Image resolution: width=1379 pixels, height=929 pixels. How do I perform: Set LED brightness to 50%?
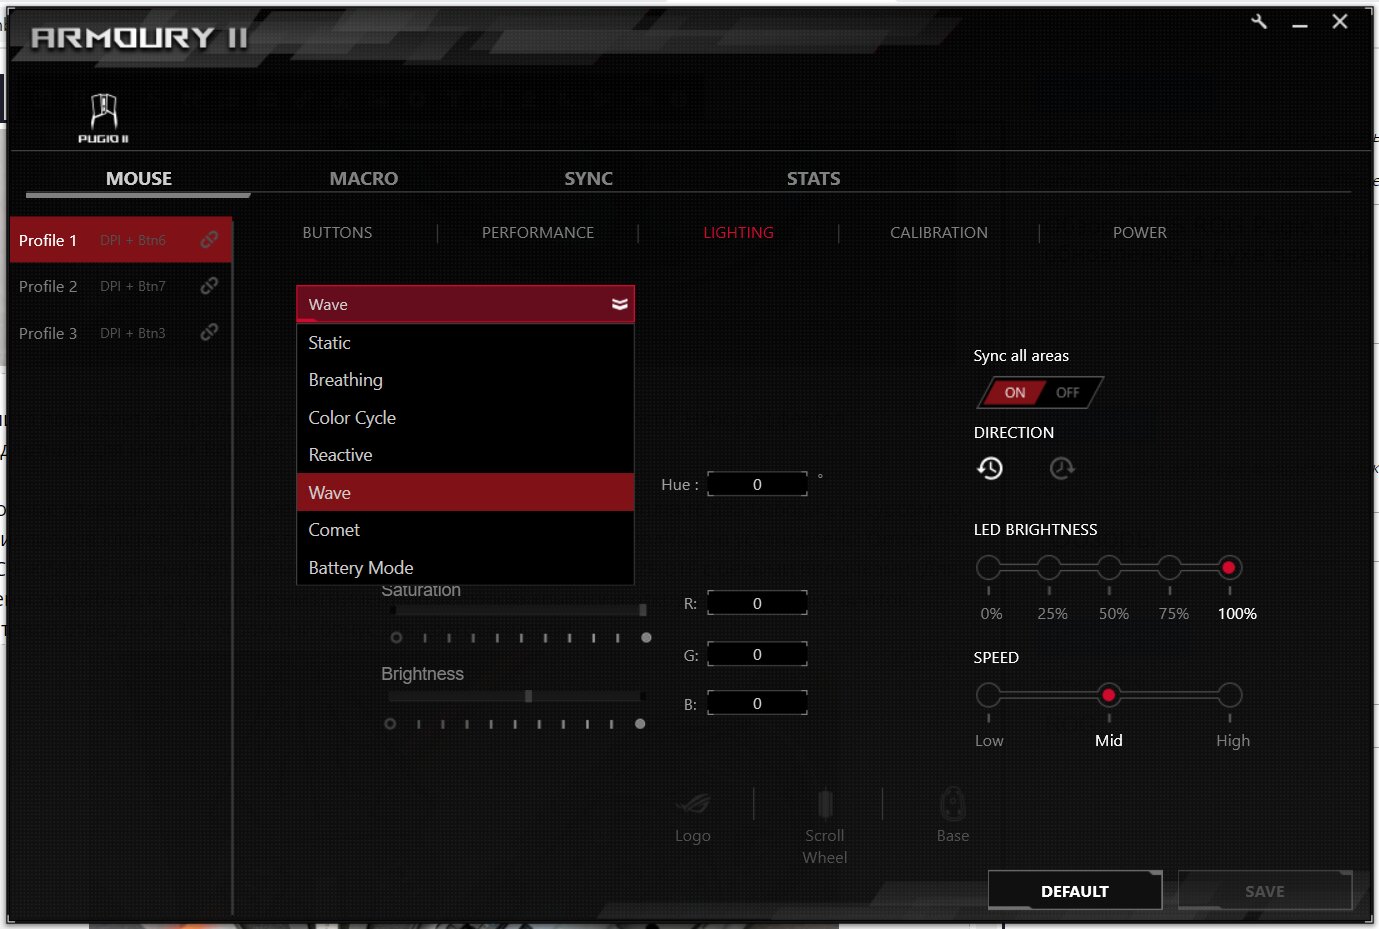coord(1109,568)
